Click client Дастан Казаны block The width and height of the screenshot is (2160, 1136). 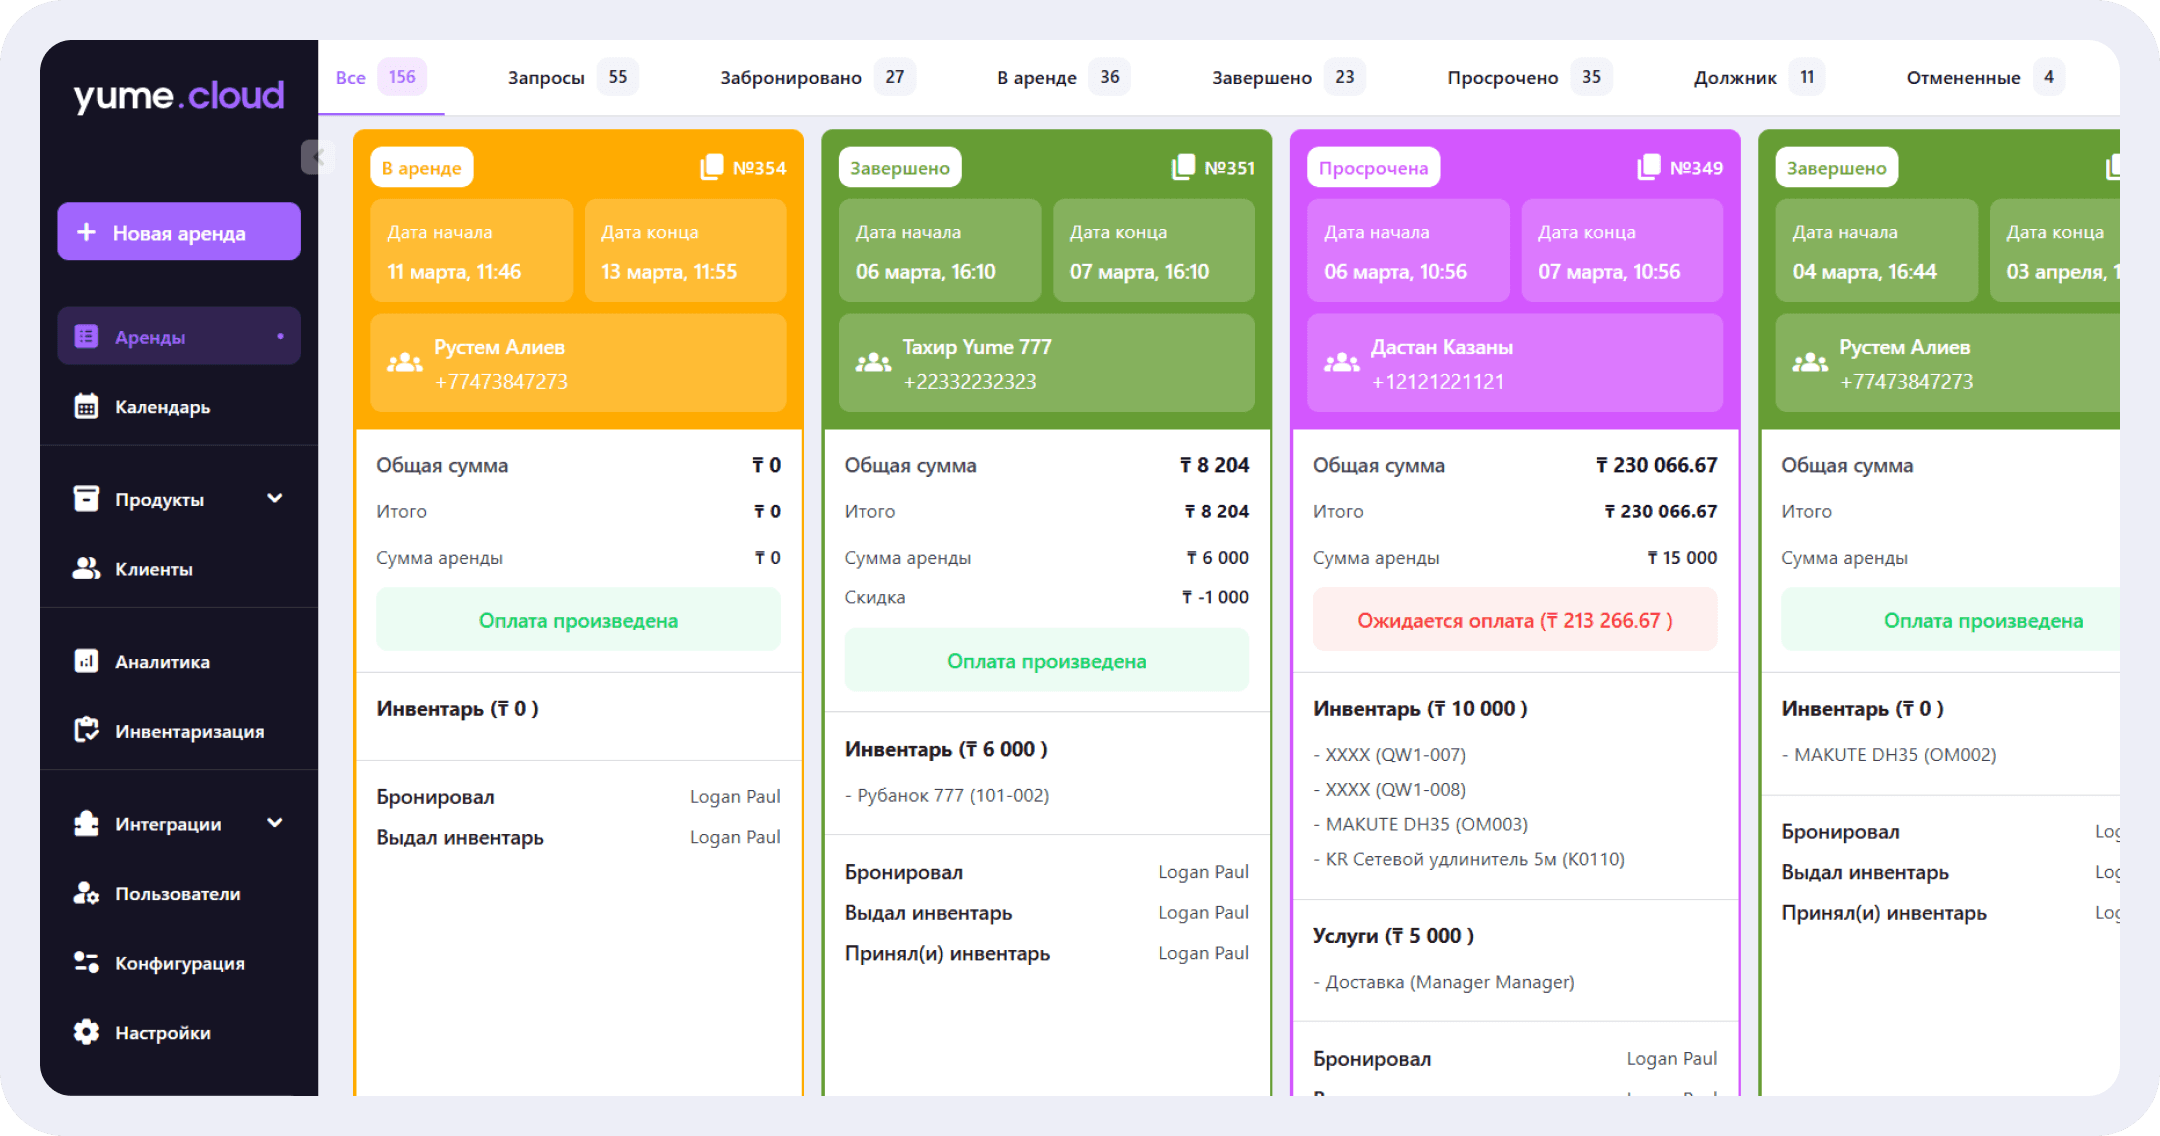pos(1515,362)
